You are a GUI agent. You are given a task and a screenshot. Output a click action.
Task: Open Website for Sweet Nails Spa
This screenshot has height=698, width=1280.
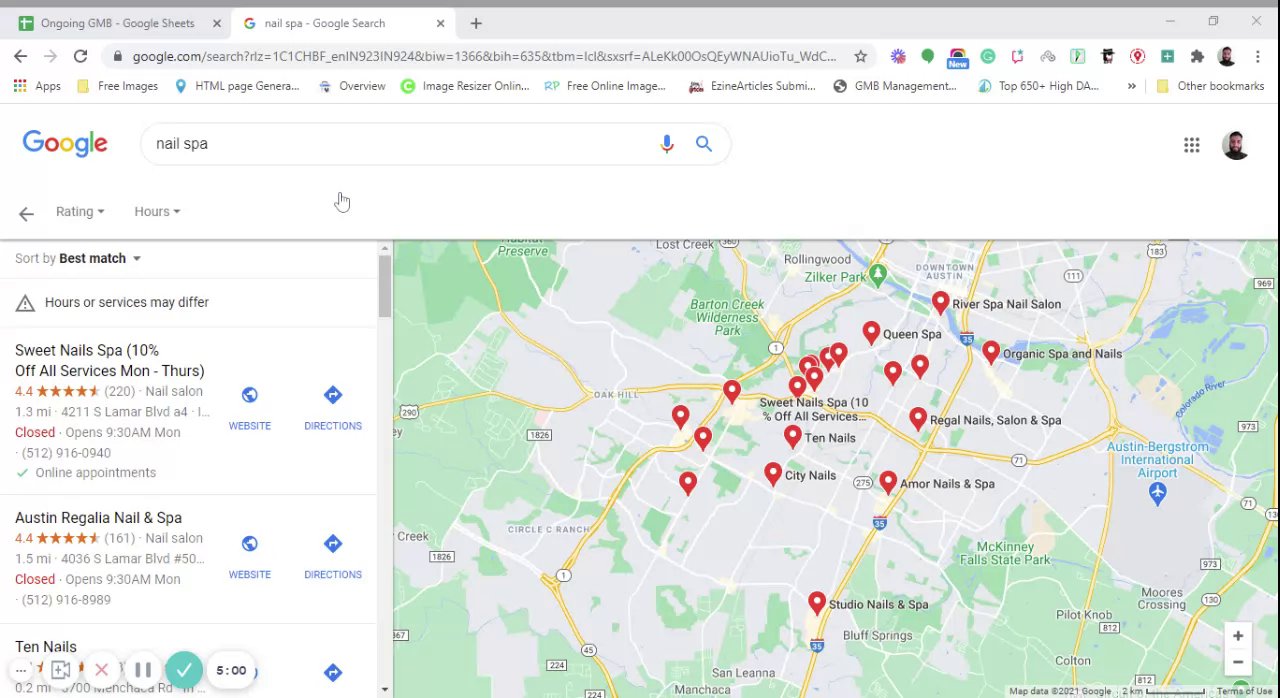249,408
